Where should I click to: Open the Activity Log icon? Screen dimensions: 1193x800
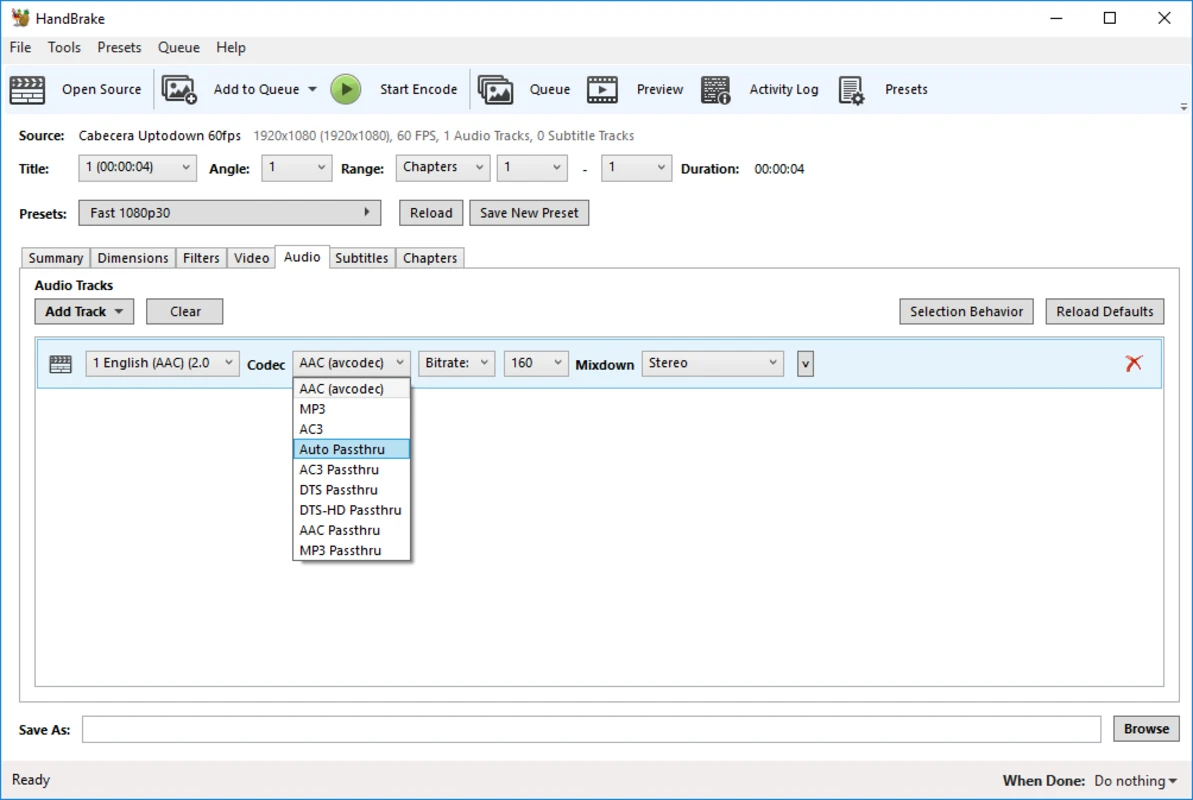pos(715,90)
